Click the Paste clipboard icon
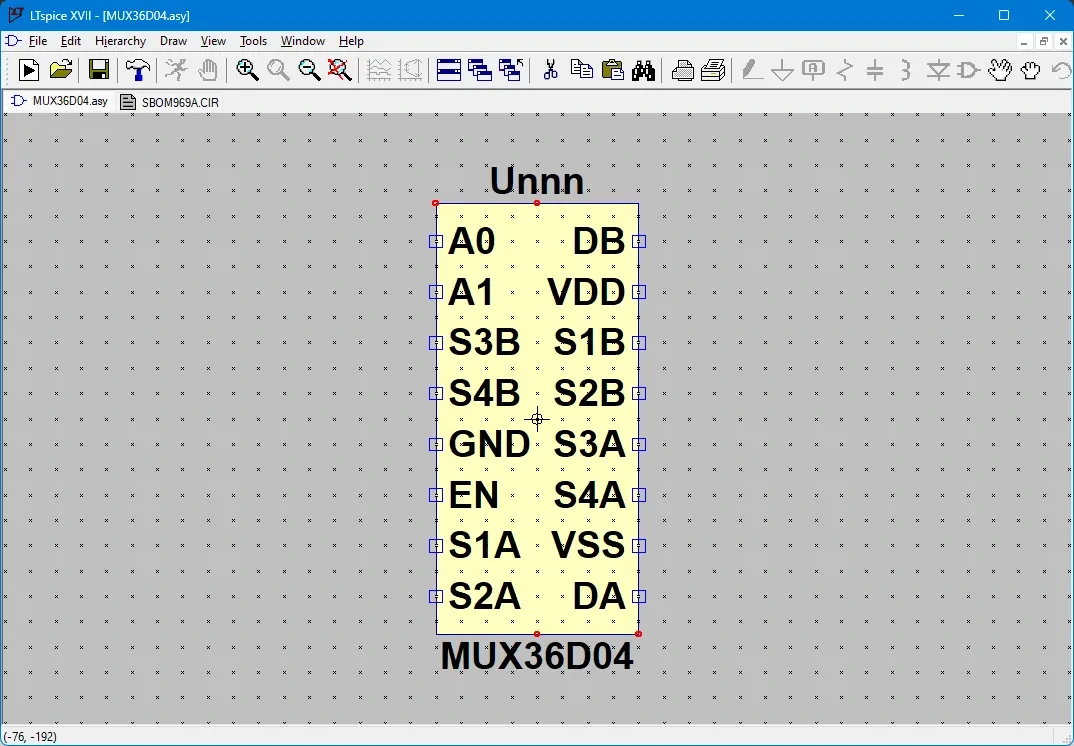The image size is (1074, 746). click(612, 70)
